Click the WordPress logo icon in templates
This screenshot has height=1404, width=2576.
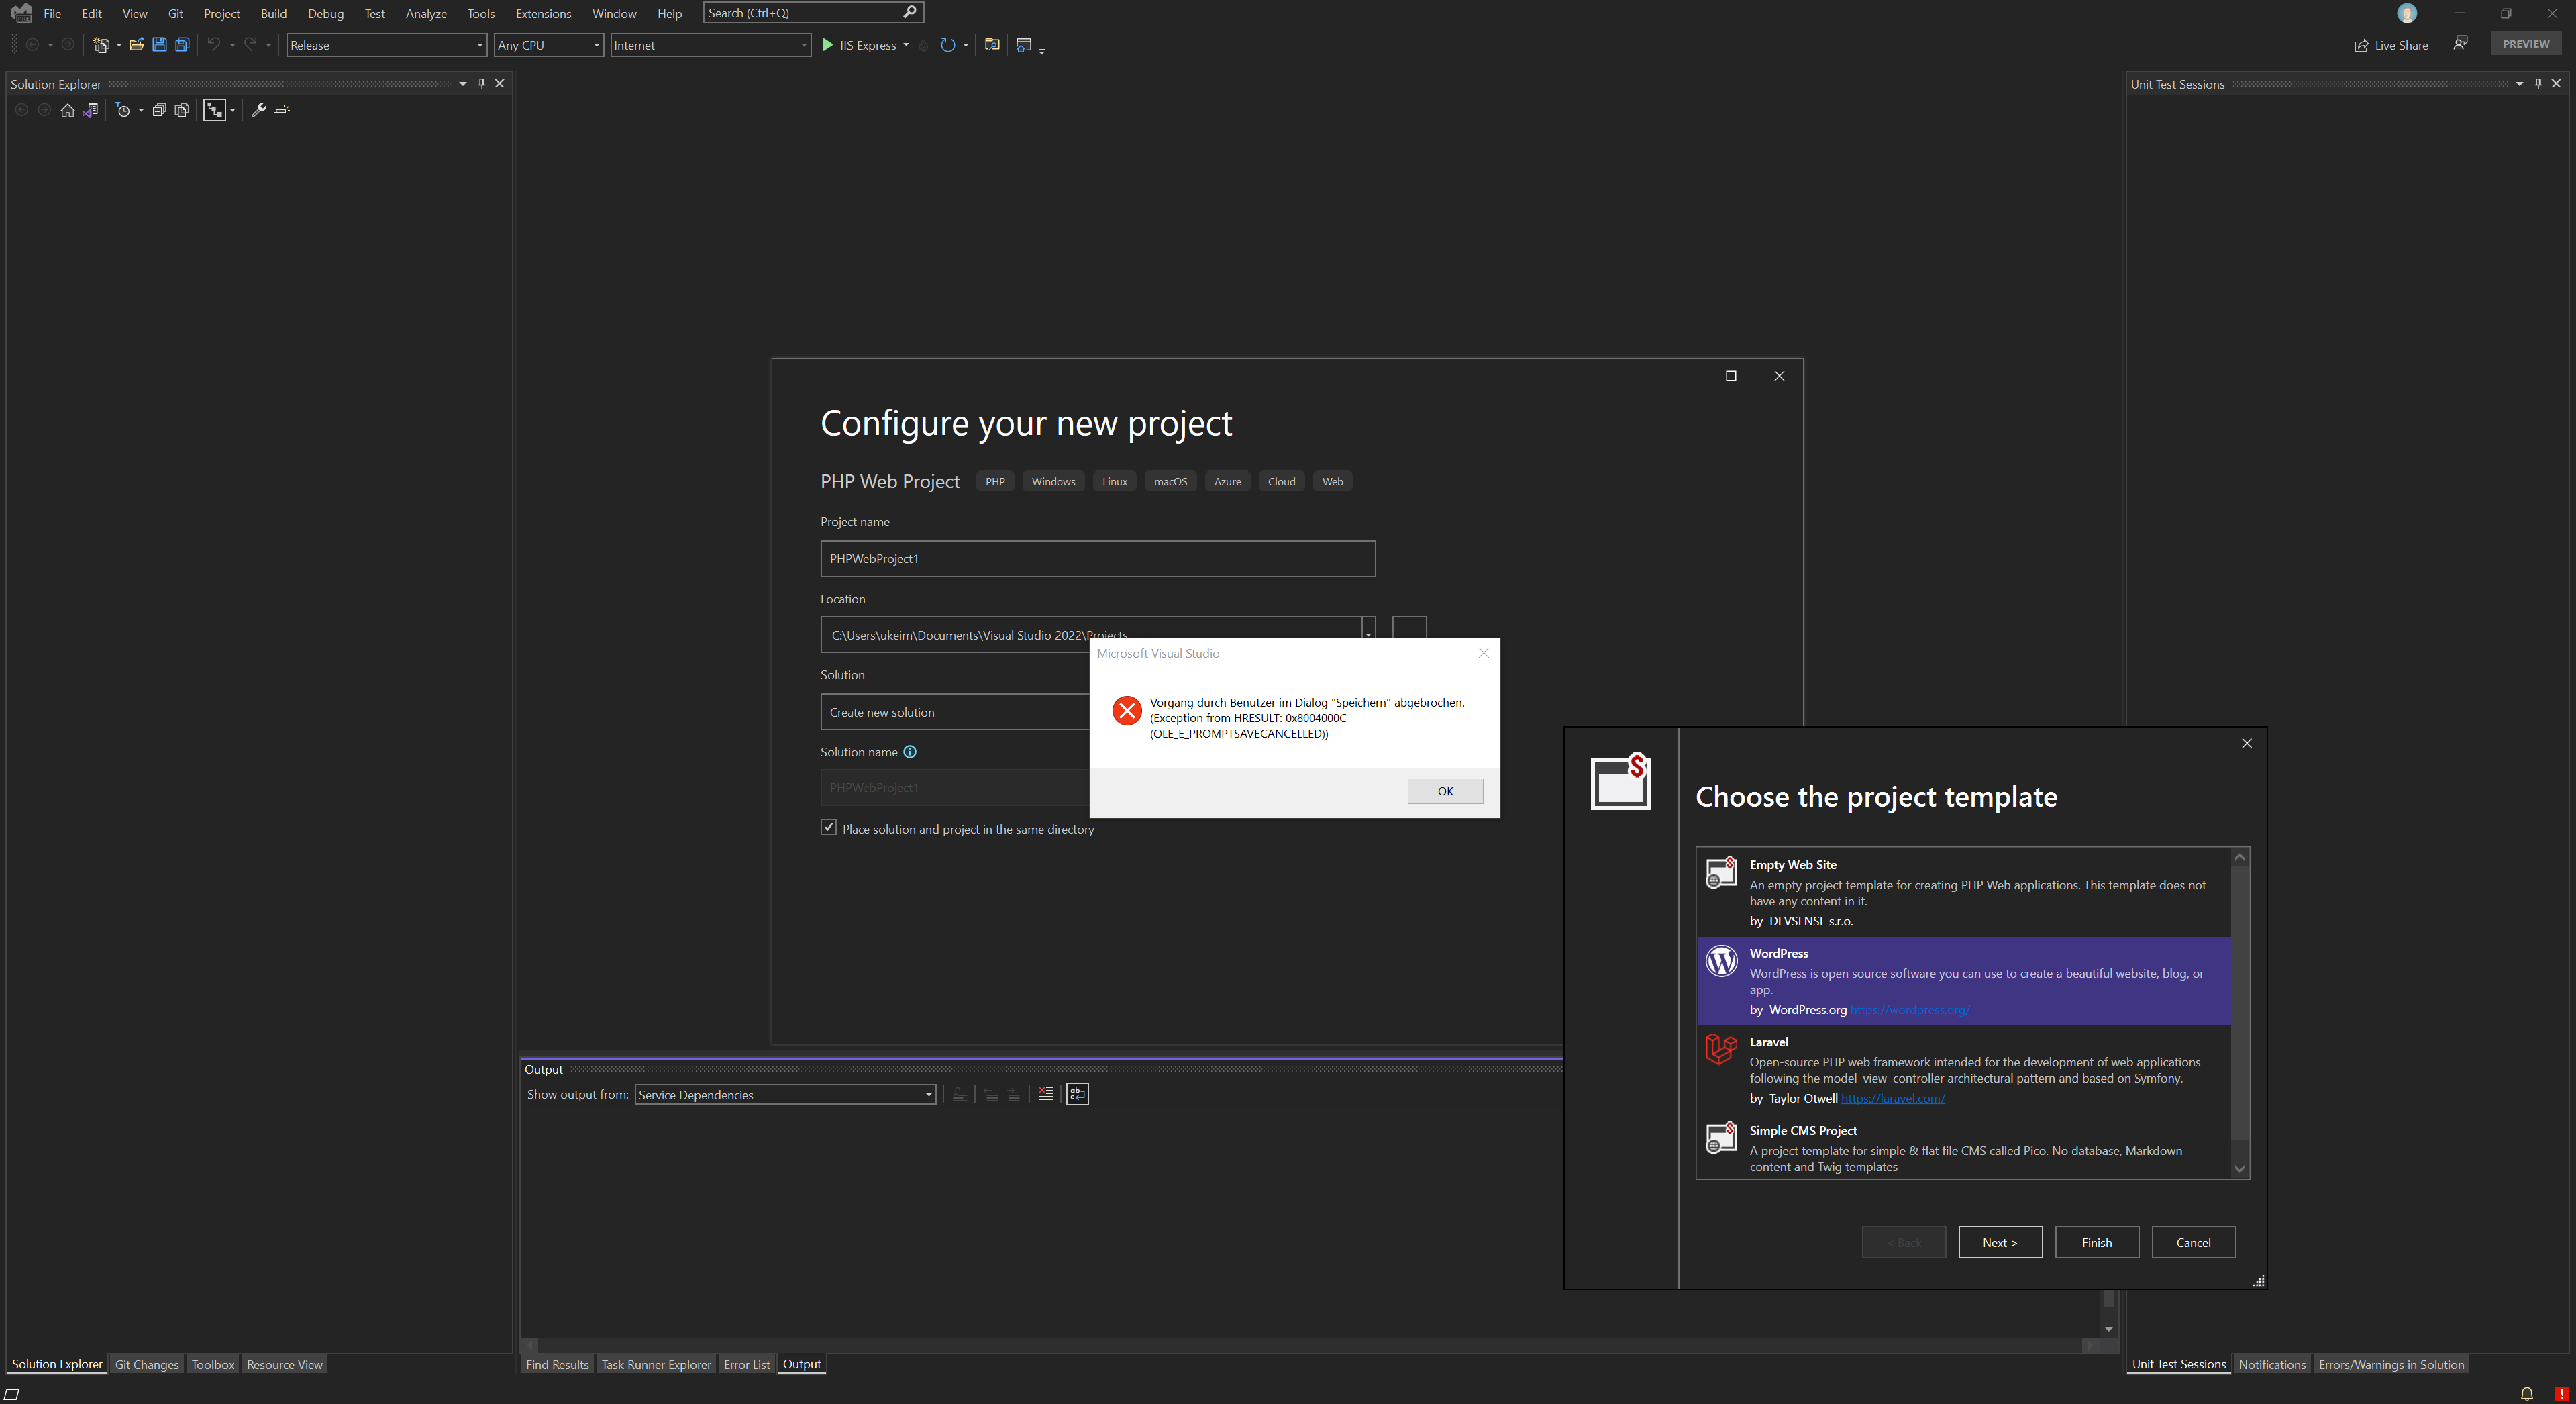coord(1721,961)
